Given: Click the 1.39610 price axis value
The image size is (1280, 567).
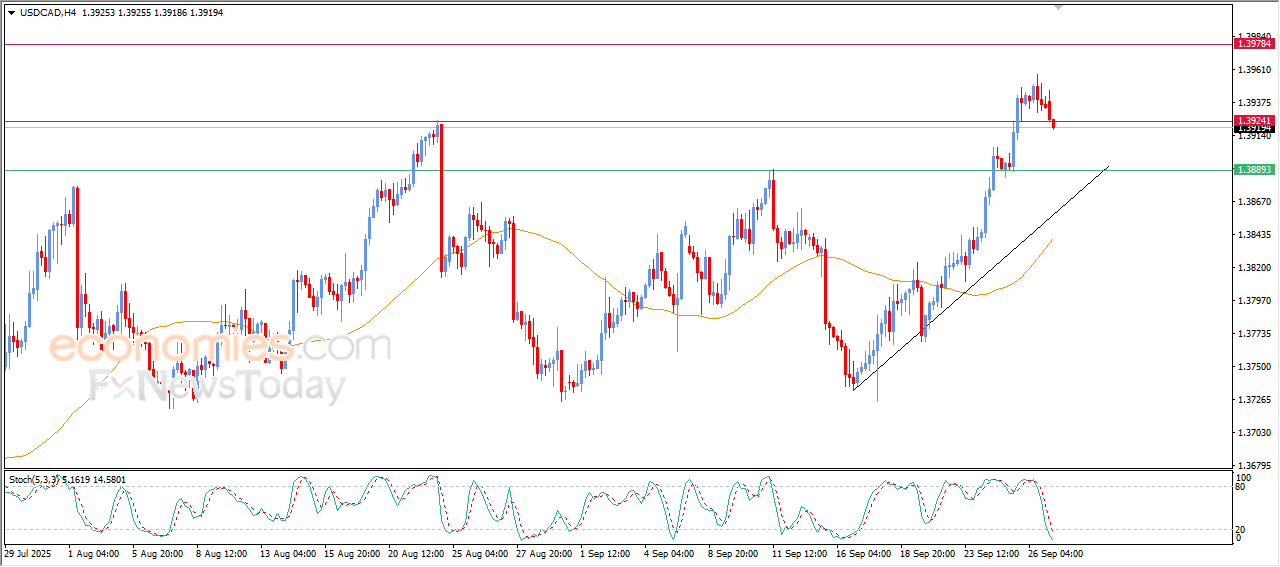Looking at the screenshot, I should tap(1254, 70).
